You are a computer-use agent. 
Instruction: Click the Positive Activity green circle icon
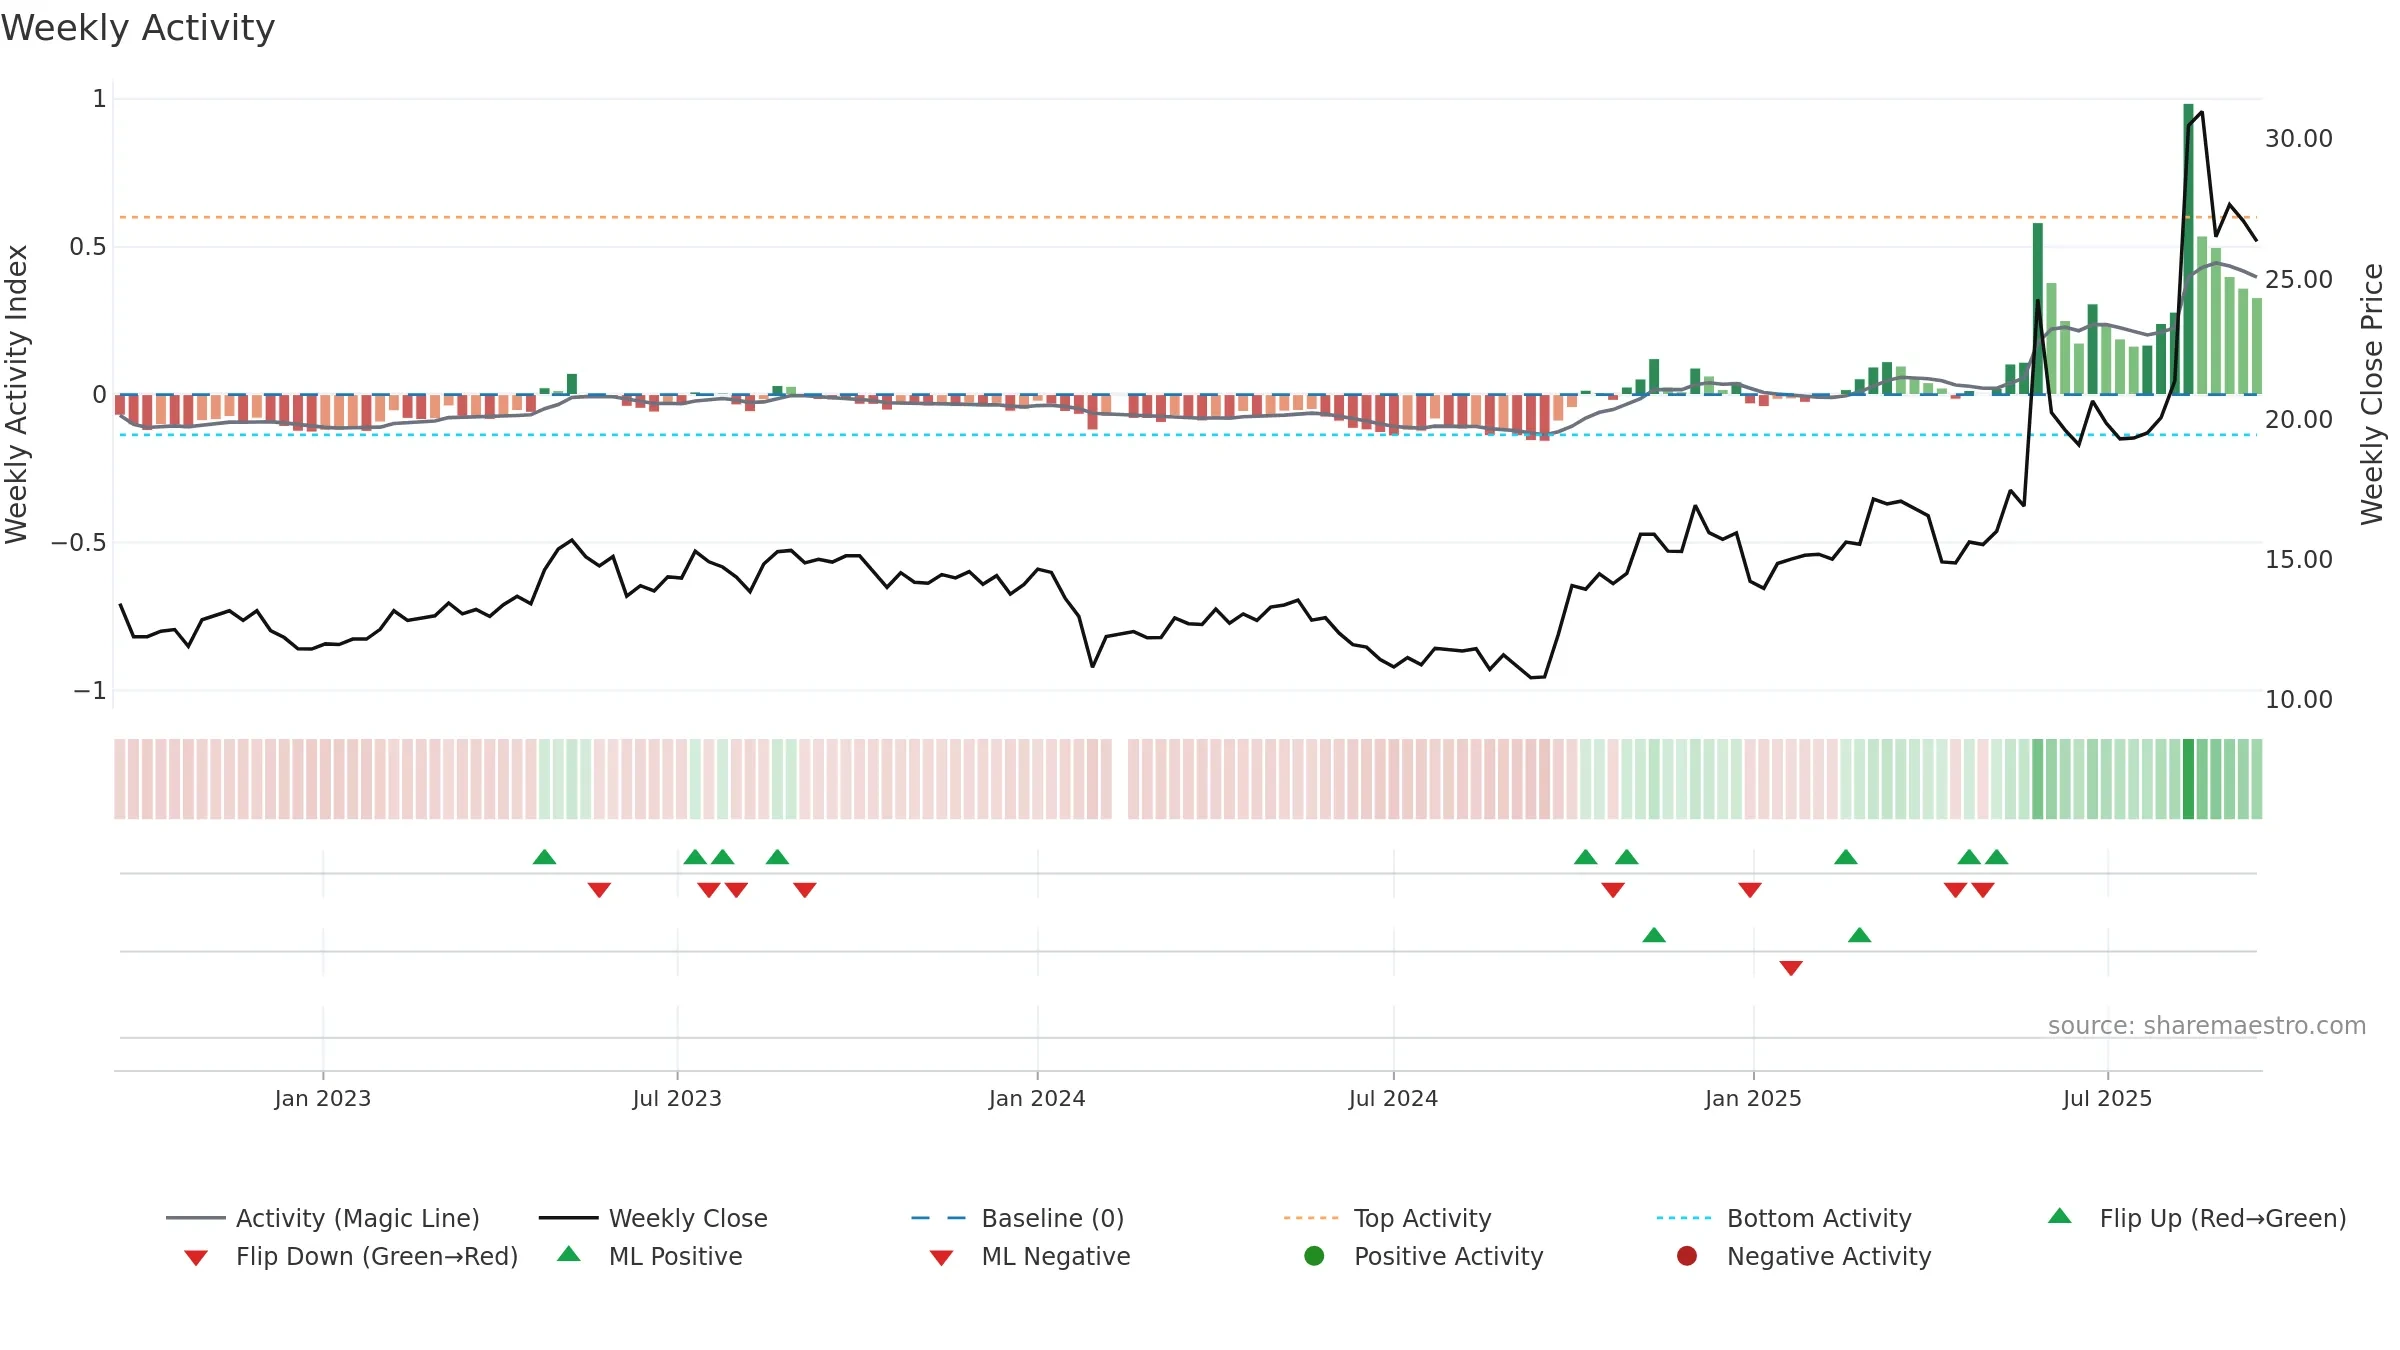click(1315, 1256)
